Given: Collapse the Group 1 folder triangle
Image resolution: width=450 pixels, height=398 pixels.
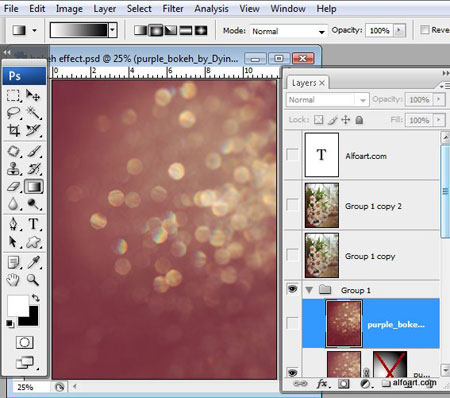Looking at the screenshot, I should tap(309, 290).
